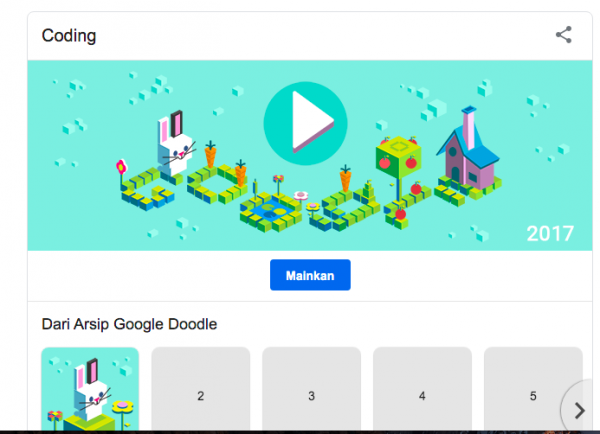
Task: Click the white rabbit in the doodle banner
Action: tap(176, 146)
